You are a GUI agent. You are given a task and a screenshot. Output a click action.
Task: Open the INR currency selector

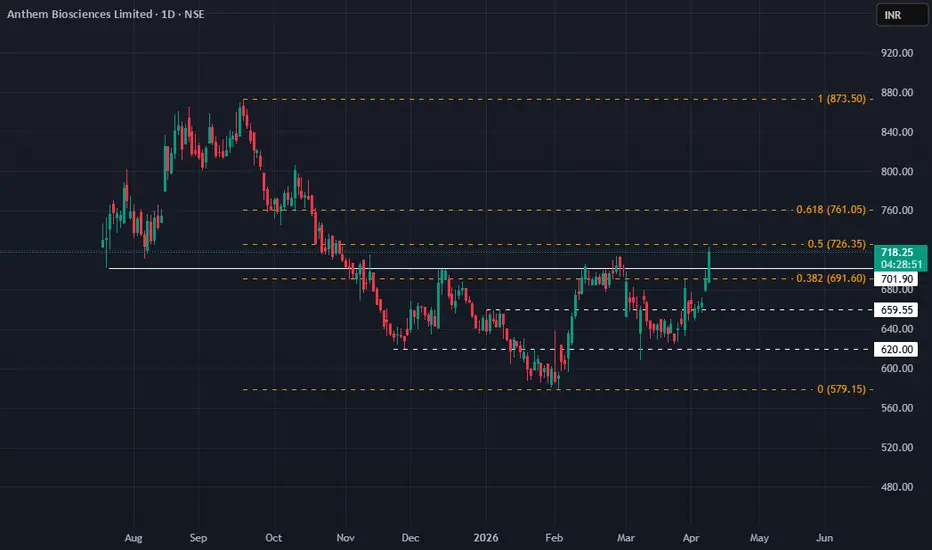pos(902,15)
